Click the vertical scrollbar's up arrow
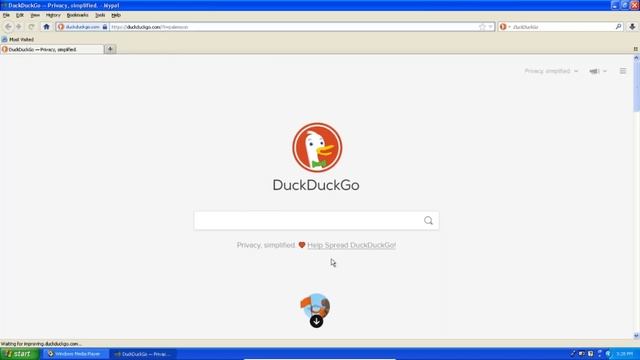Image resolution: width=640 pixels, height=360 pixels. (636, 58)
